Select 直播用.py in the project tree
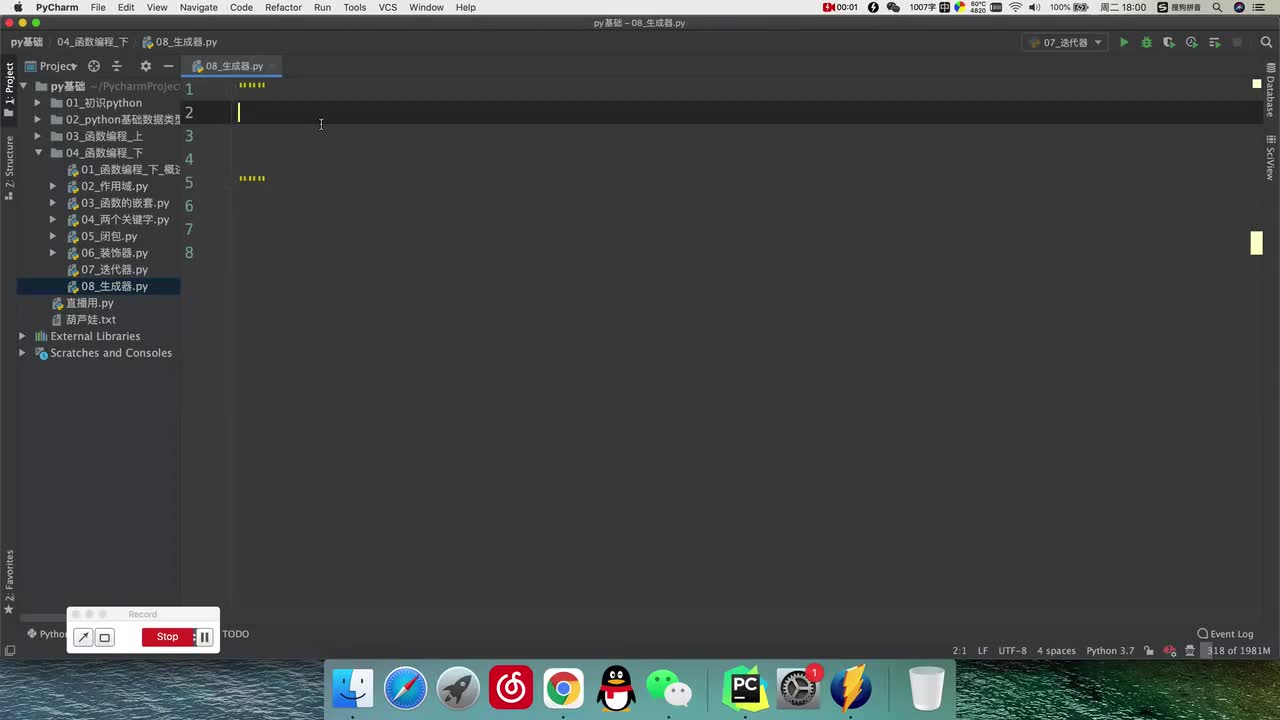 pos(89,303)
